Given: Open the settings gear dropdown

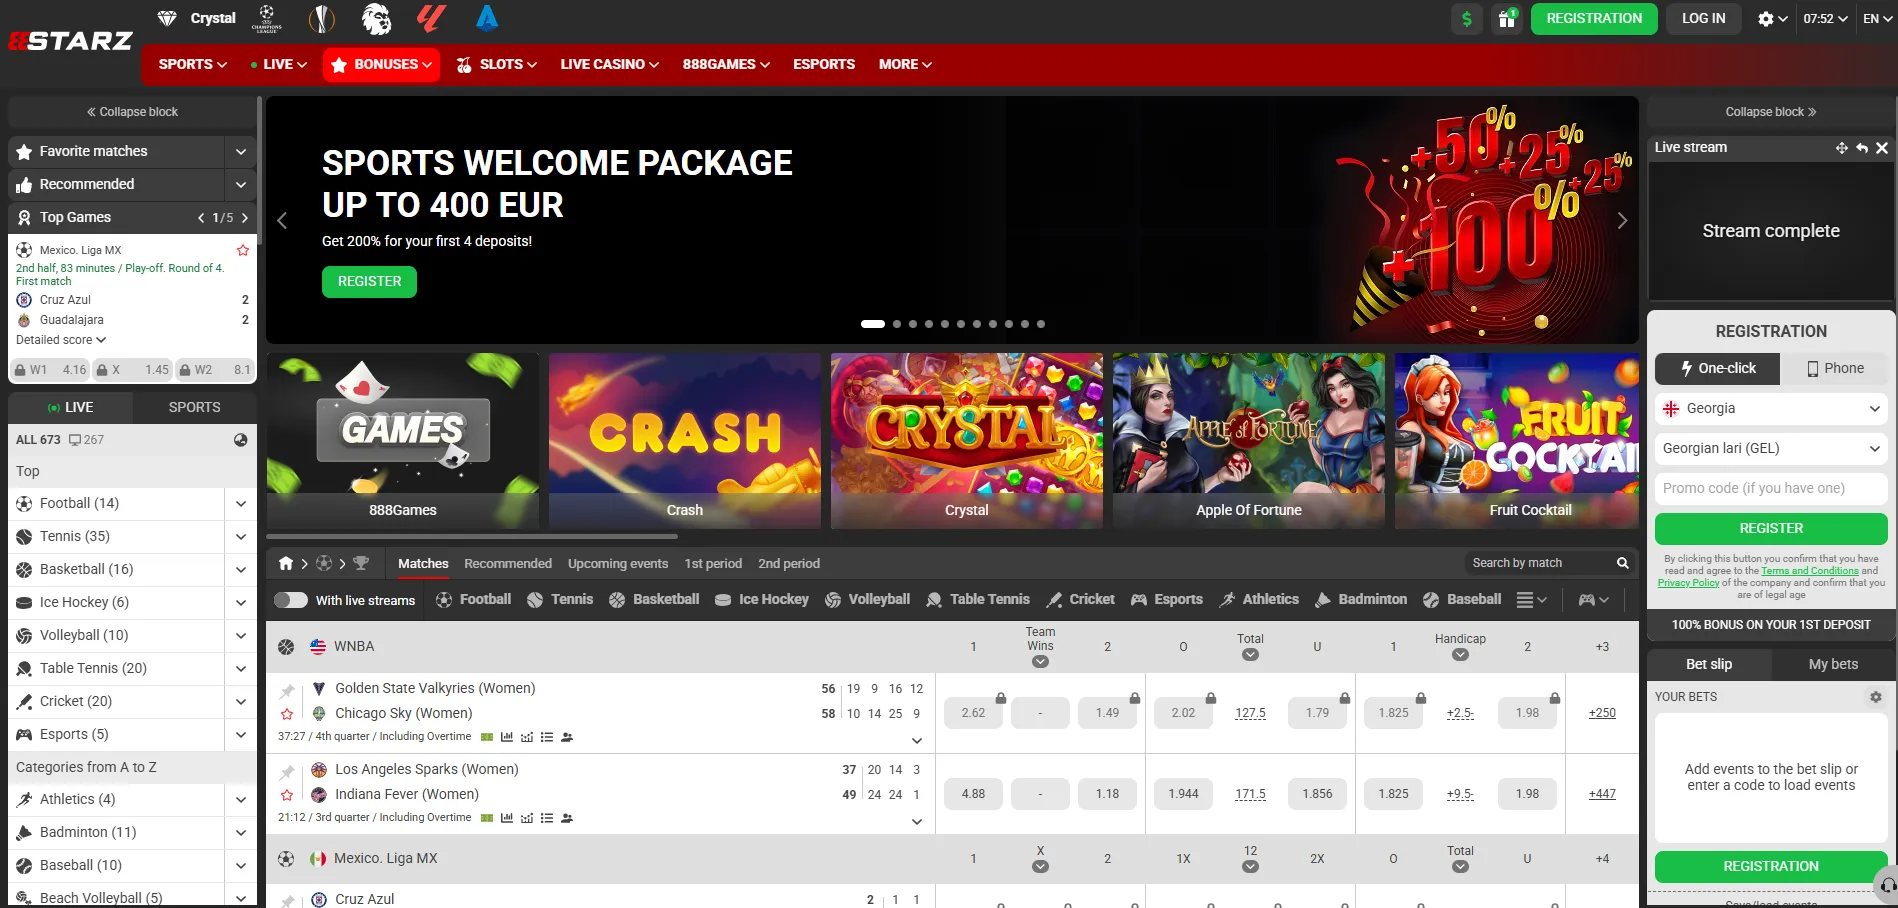Looking at the screenshot, I should pos(1772,19).
